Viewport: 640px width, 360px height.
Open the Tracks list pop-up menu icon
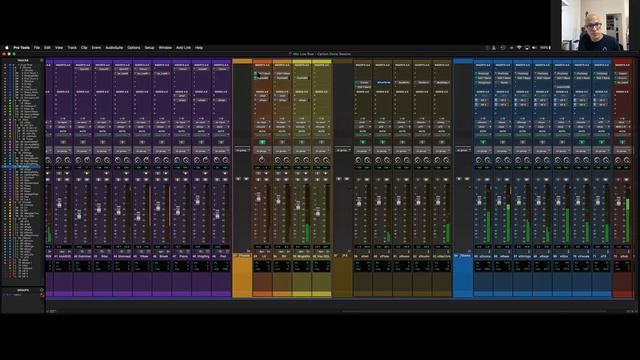pos(42,60)
